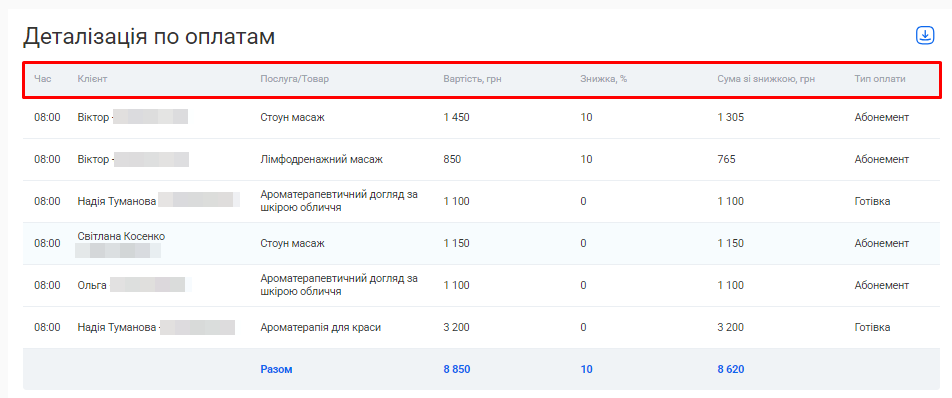The width and height of the screenshot is (952, 398).
Task: Select Надія Туманова in Ароматерапія для краси row
Action: [117, 328]
